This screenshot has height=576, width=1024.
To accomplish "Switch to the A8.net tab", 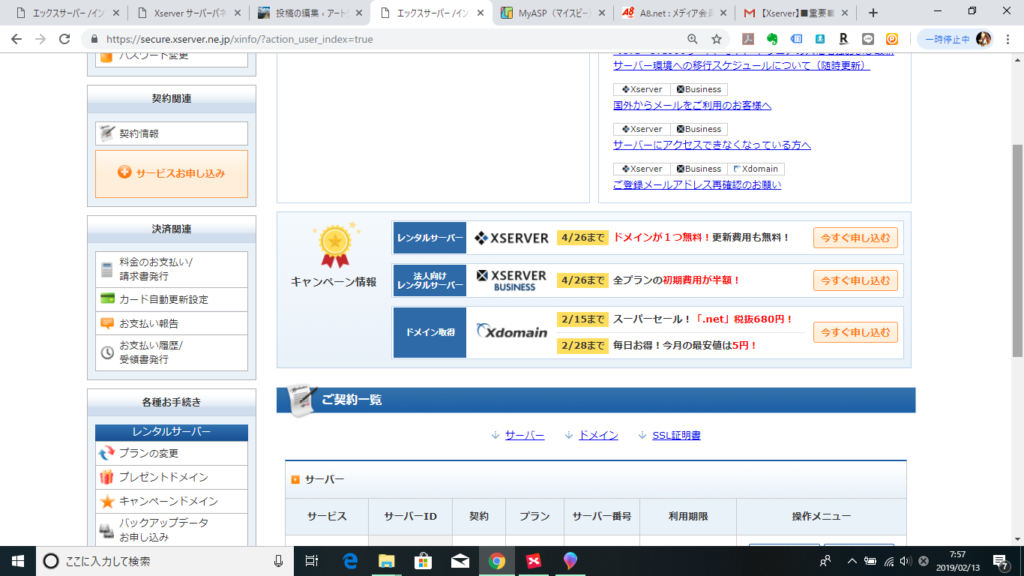I will [x=675, y=13].
